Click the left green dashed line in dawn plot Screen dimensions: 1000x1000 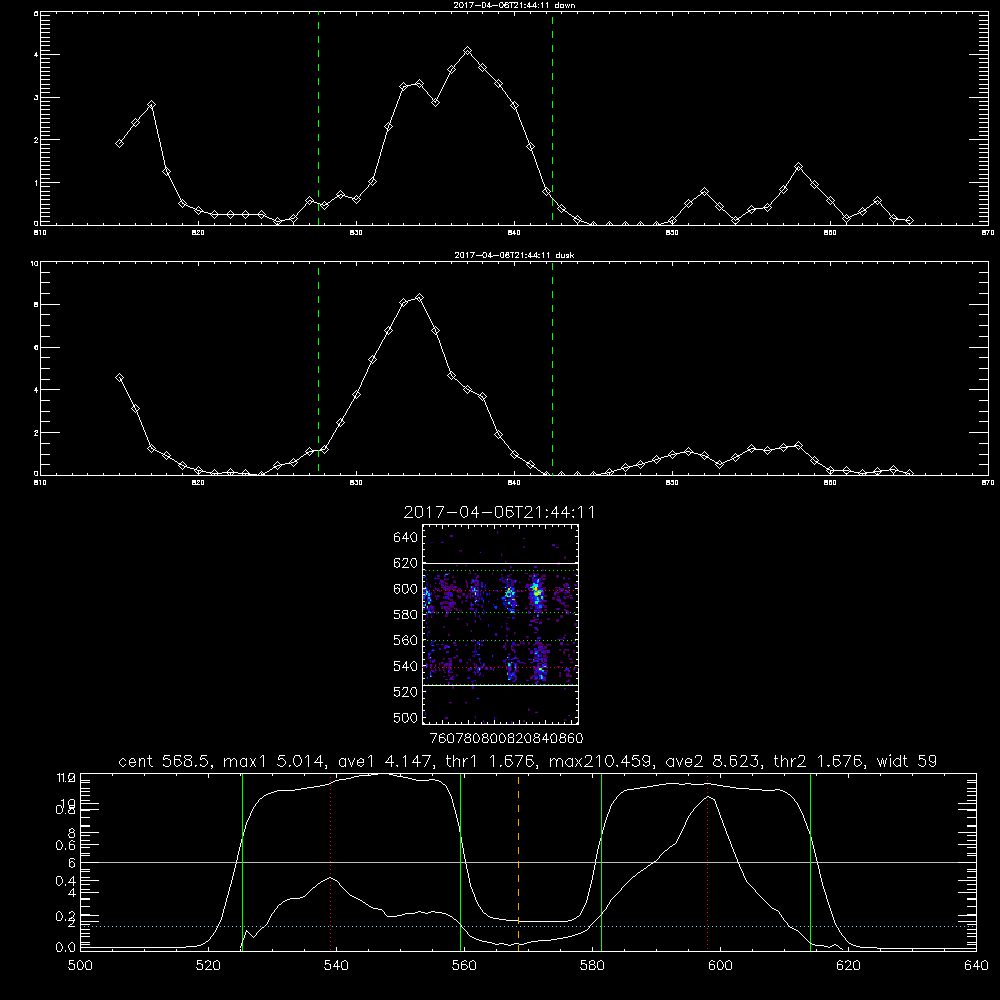[x=318, y=119]
